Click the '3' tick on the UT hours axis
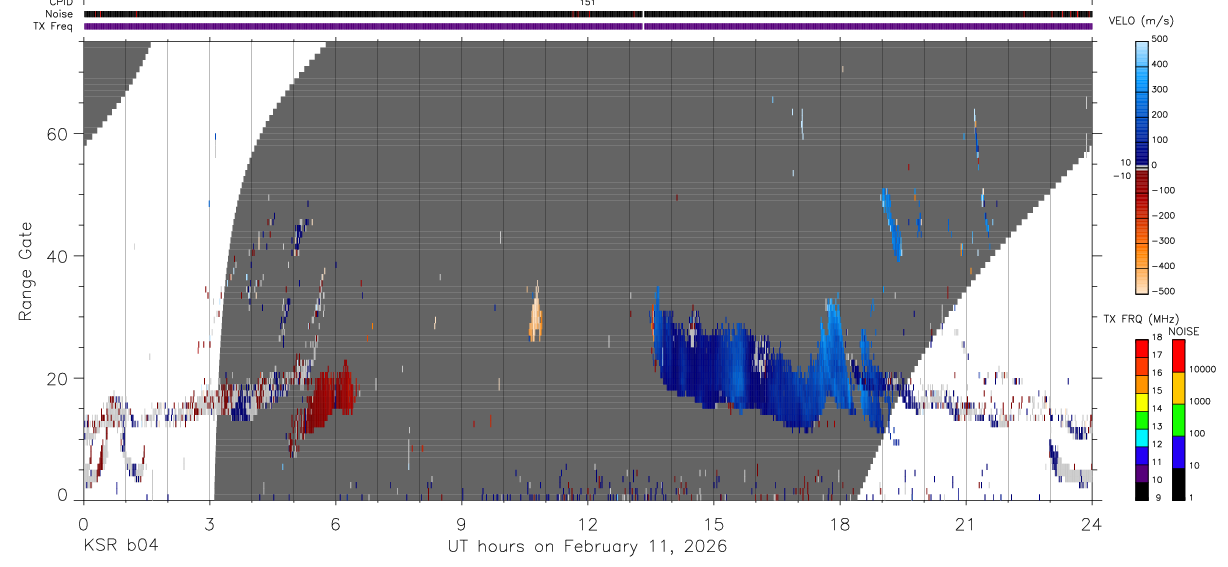The width and height of the screenshot is (1228, 567). tap(210, 523)
